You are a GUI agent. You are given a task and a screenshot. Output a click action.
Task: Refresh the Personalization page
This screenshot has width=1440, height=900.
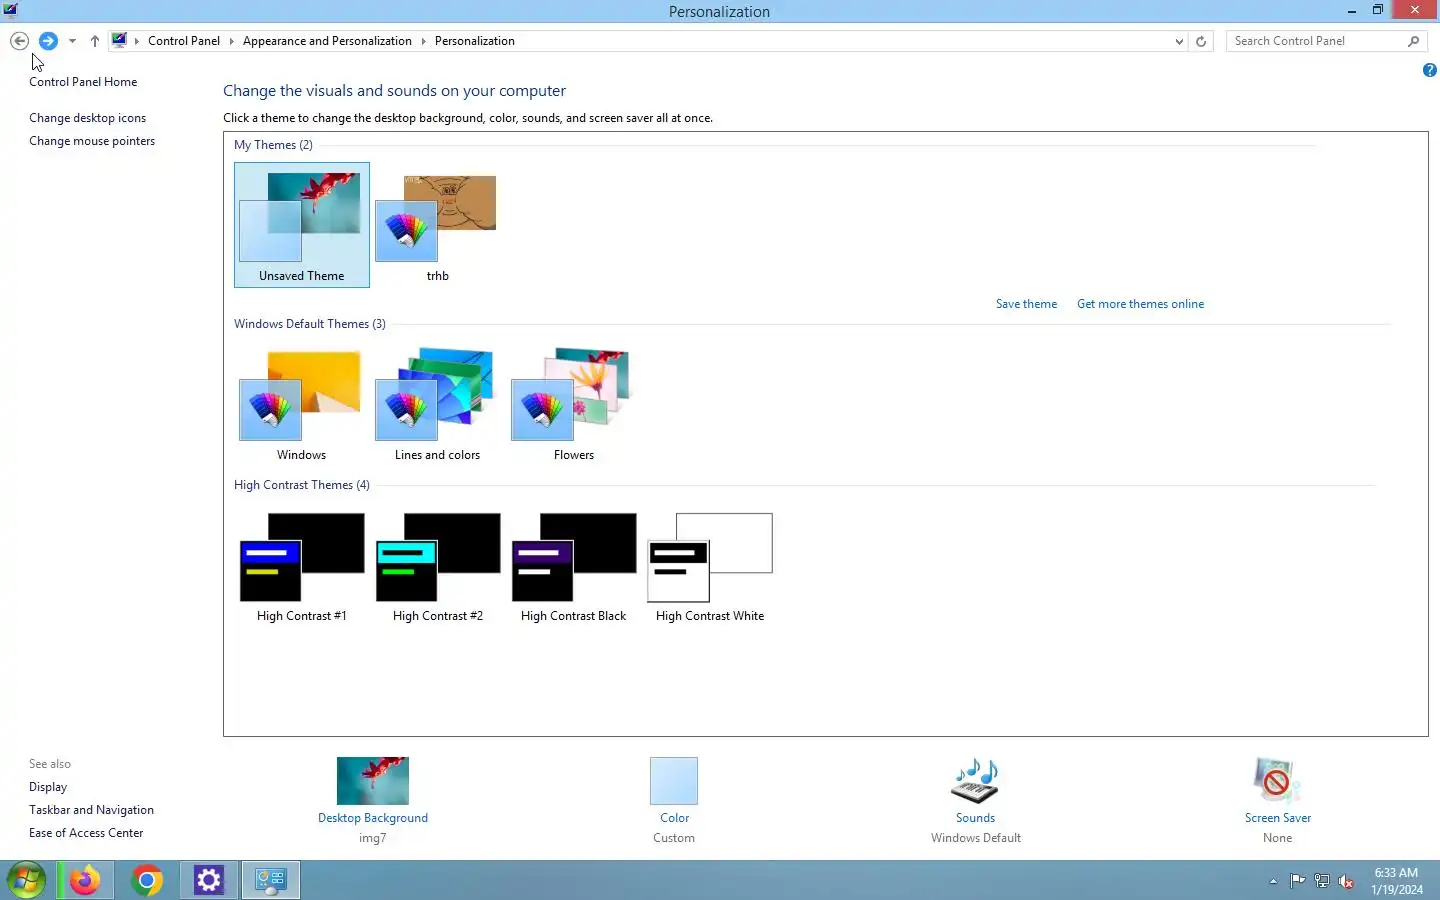click(x=1201, y=41)
